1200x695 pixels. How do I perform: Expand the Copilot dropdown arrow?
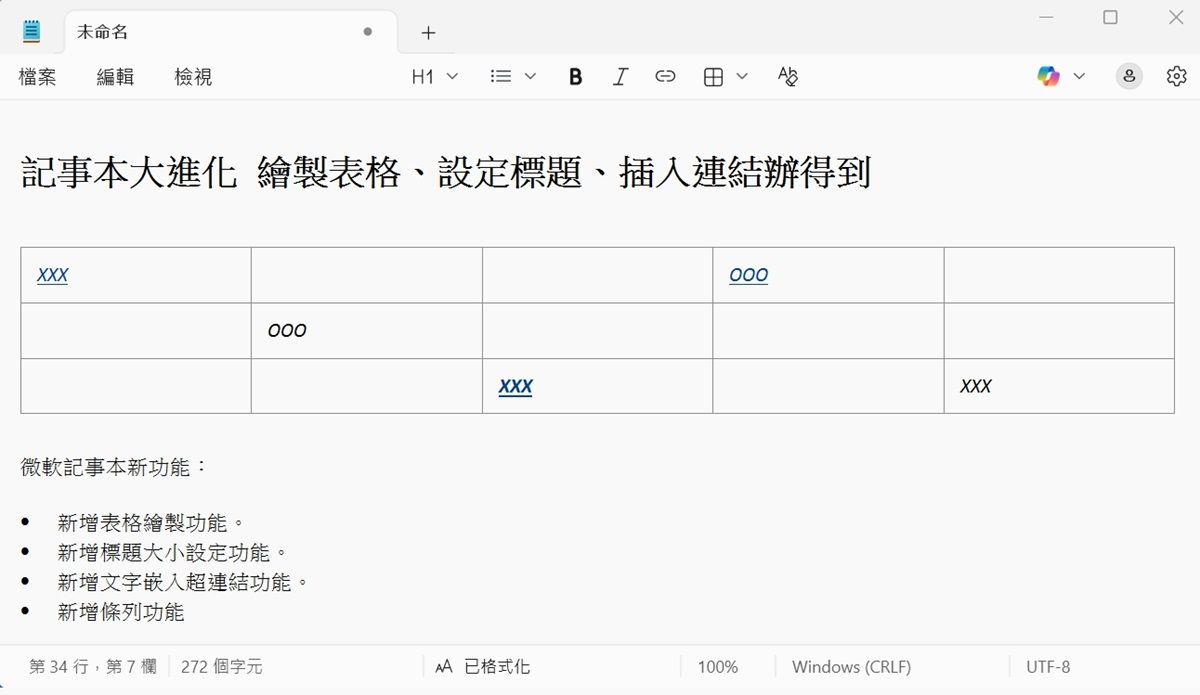coord(1078,76)
